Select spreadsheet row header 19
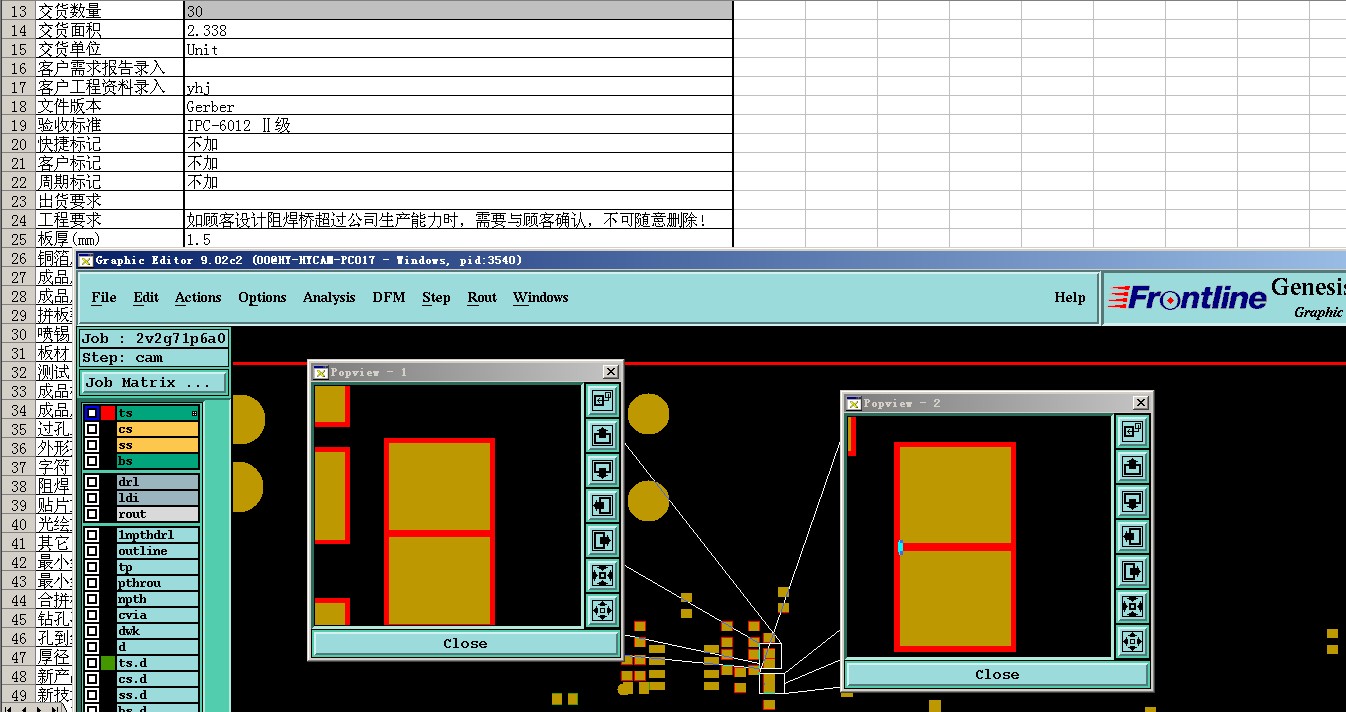This screenshot has height=712, width=1346. tap(18, 125)
